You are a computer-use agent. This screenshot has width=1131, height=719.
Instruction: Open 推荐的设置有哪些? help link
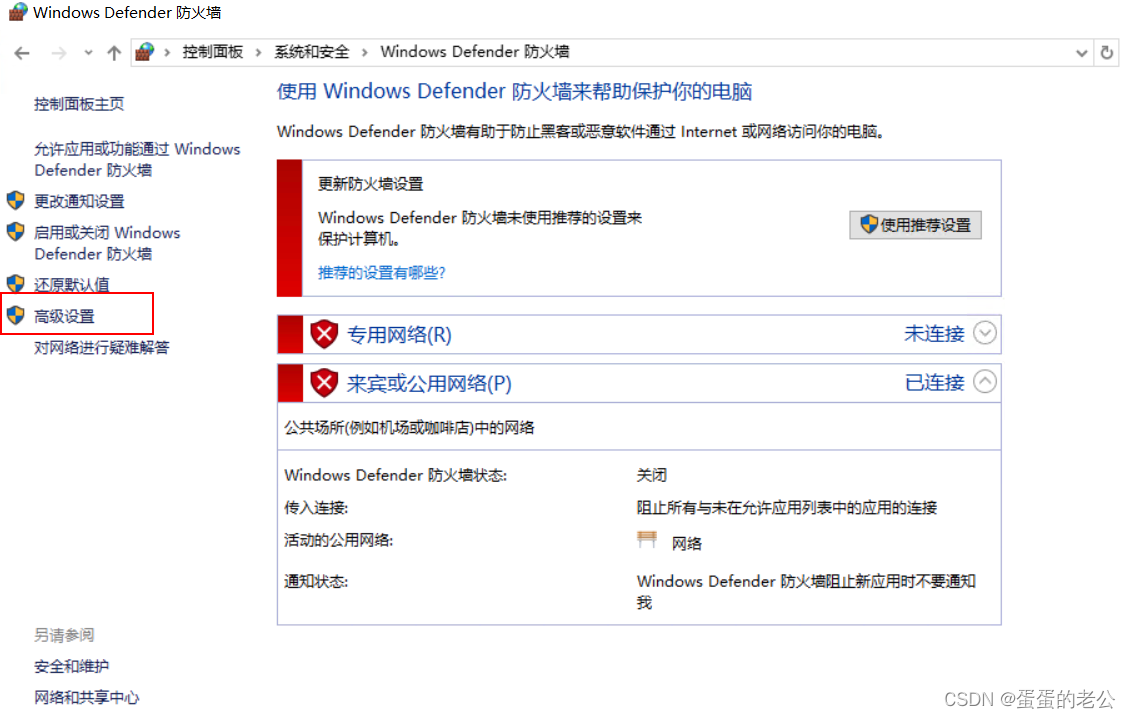(x=382, y=273)
